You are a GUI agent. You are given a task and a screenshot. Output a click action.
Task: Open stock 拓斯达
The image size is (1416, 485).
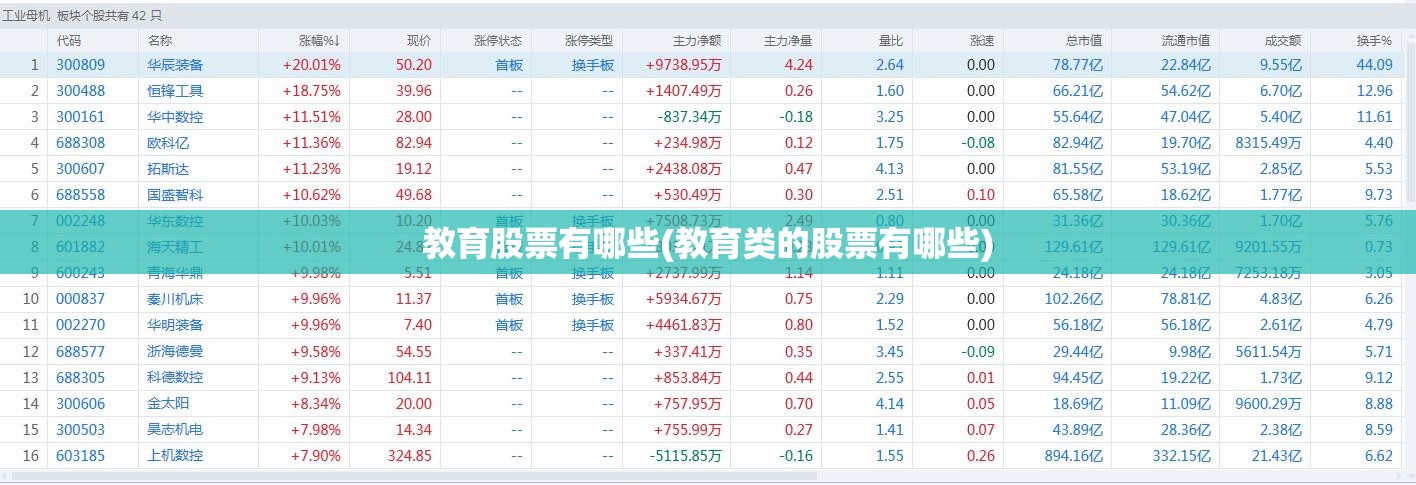tap(168, 168)
